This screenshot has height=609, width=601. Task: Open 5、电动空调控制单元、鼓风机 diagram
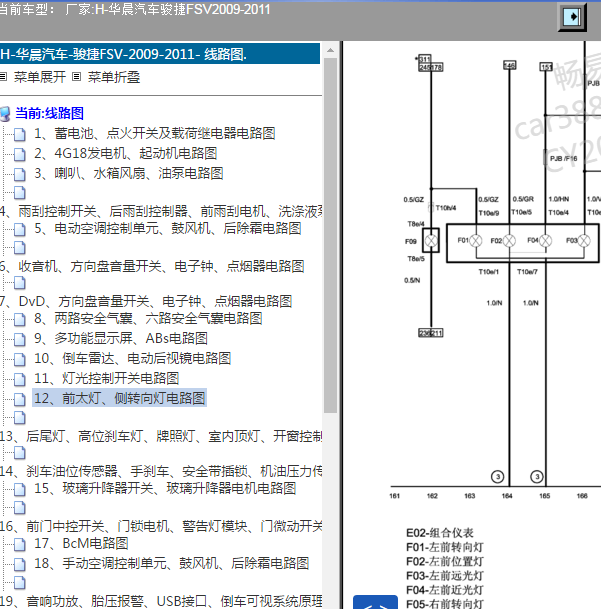click(168, 228)
